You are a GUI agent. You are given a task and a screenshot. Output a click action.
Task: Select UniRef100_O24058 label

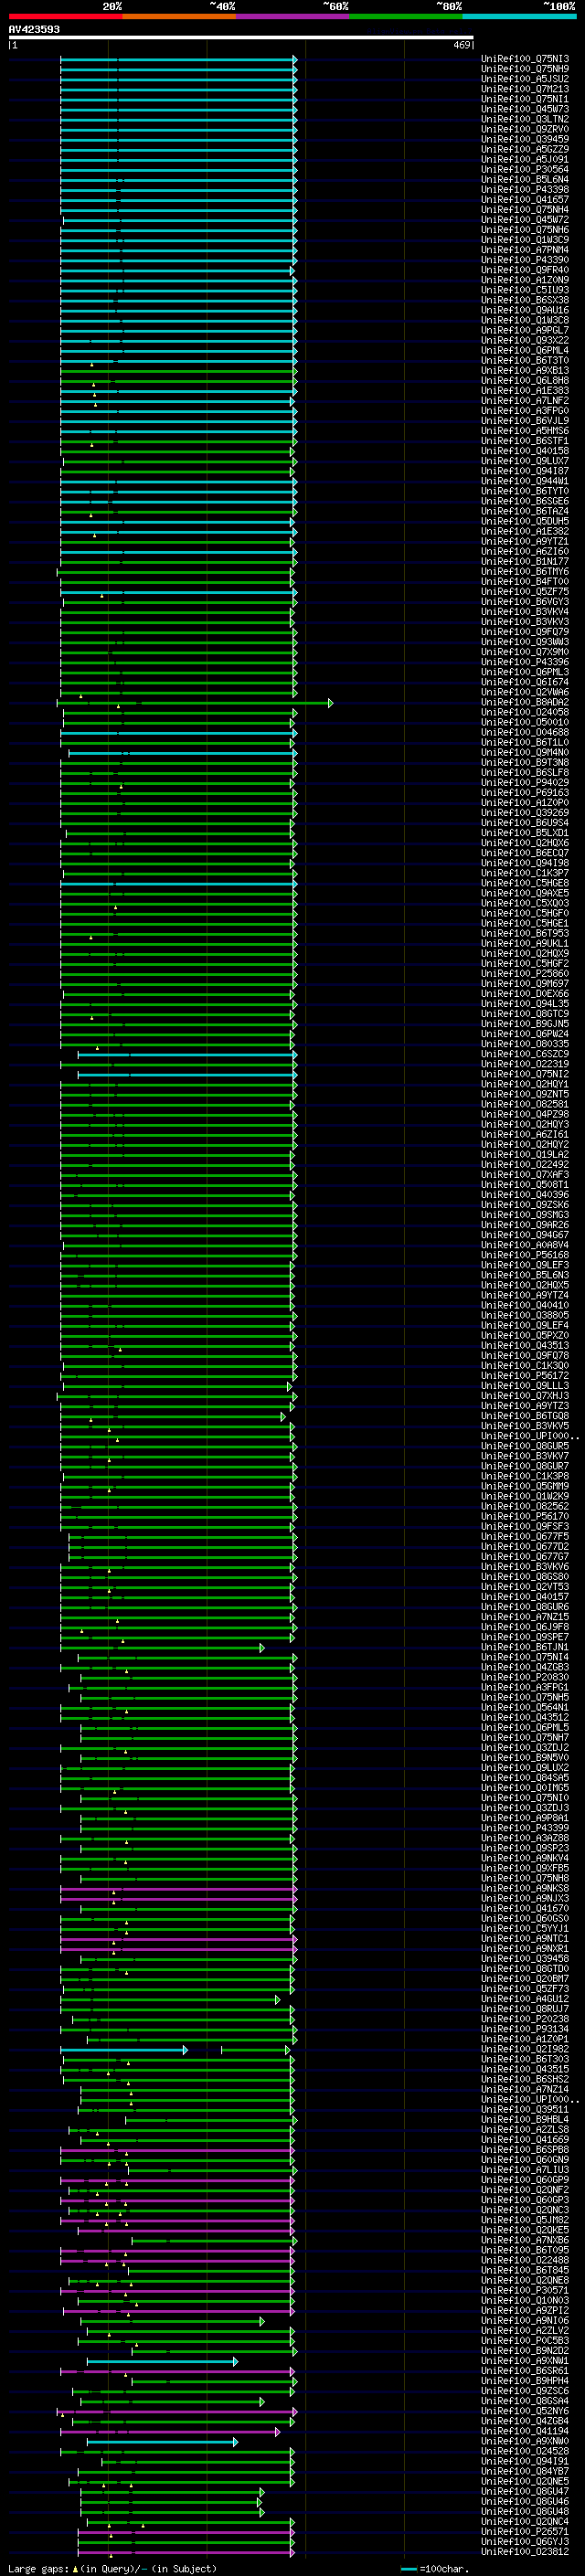[525, 712]
